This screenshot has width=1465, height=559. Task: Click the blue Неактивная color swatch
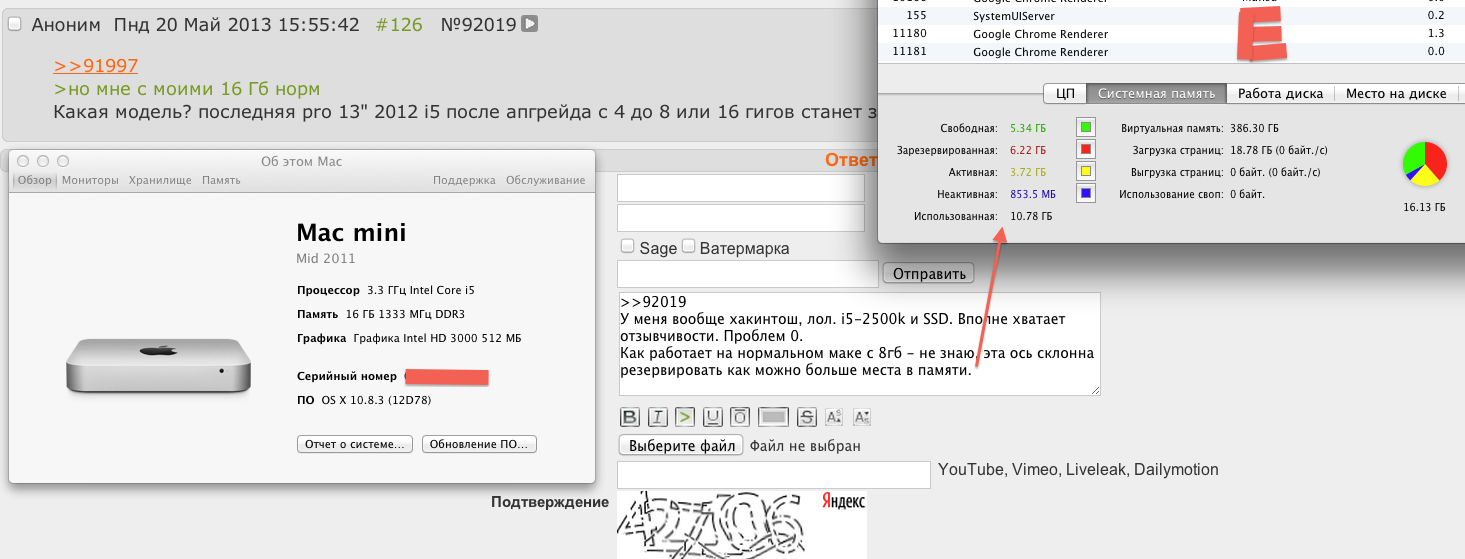pos(1086,194)
